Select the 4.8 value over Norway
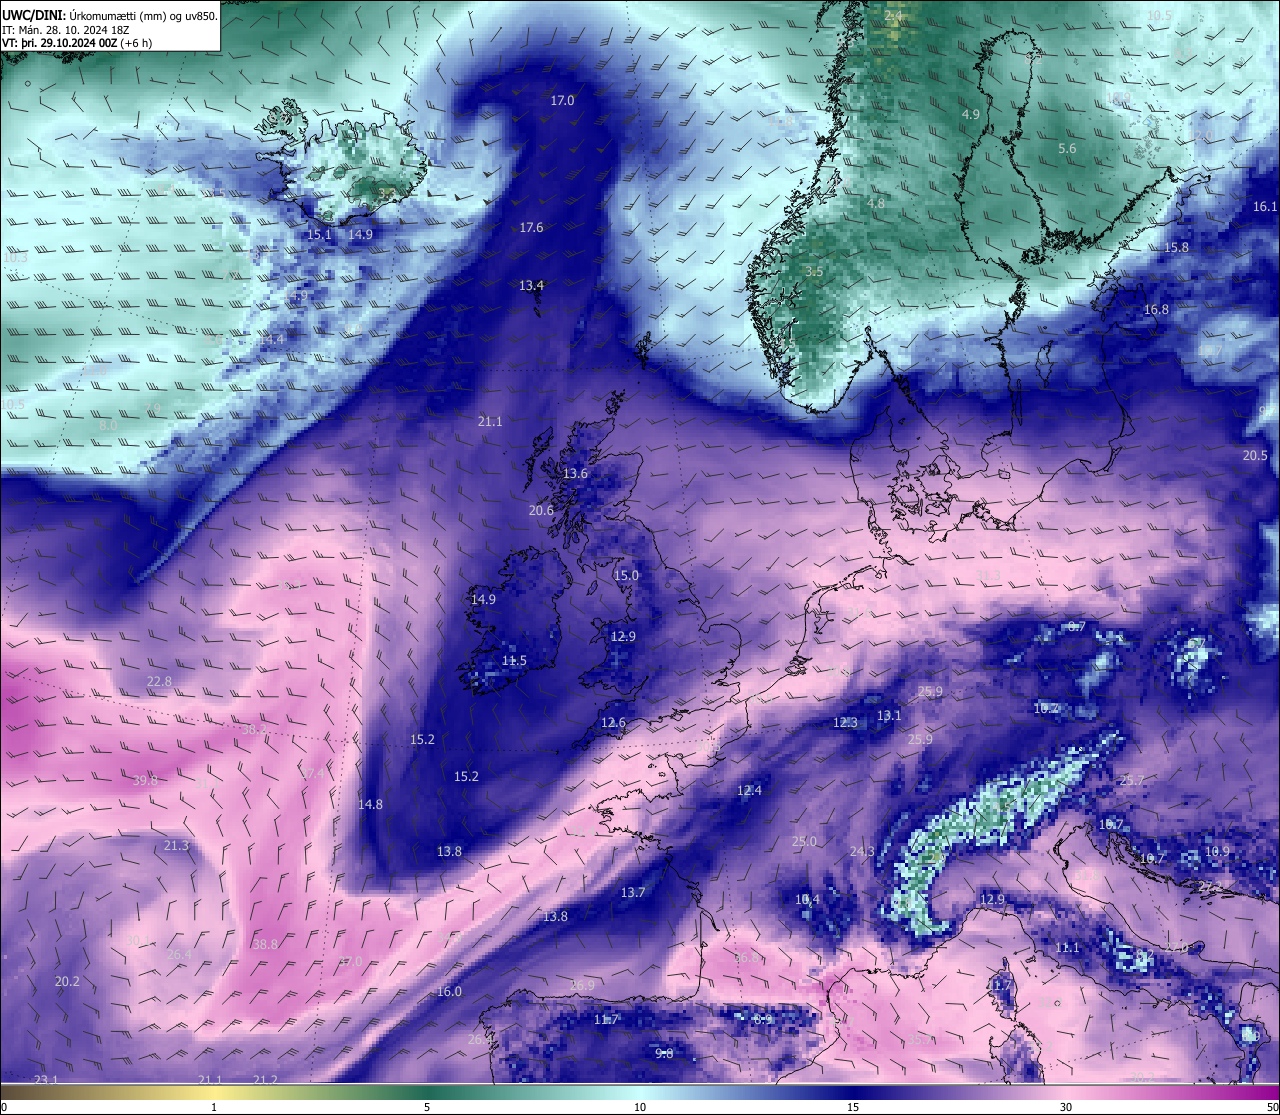Screen dimensions: 1280x1115 (x=876, y=203)
